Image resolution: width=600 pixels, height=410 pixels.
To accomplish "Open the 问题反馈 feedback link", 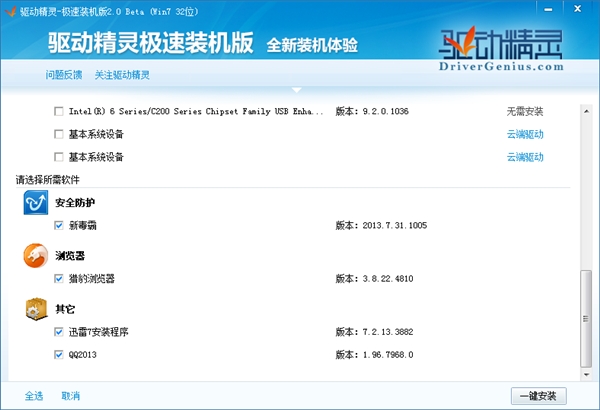I will click(x=64, y=75).
